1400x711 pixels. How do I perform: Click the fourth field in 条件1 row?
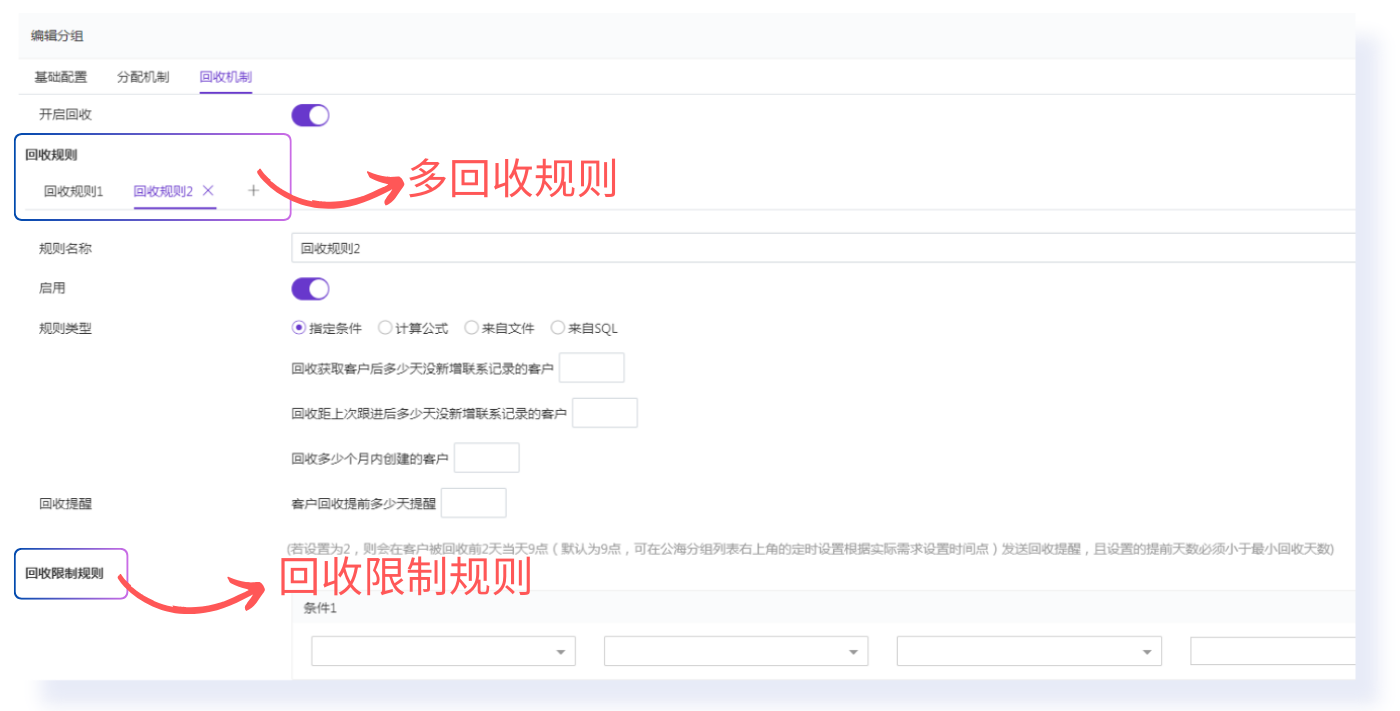(x=1273, y=651)
